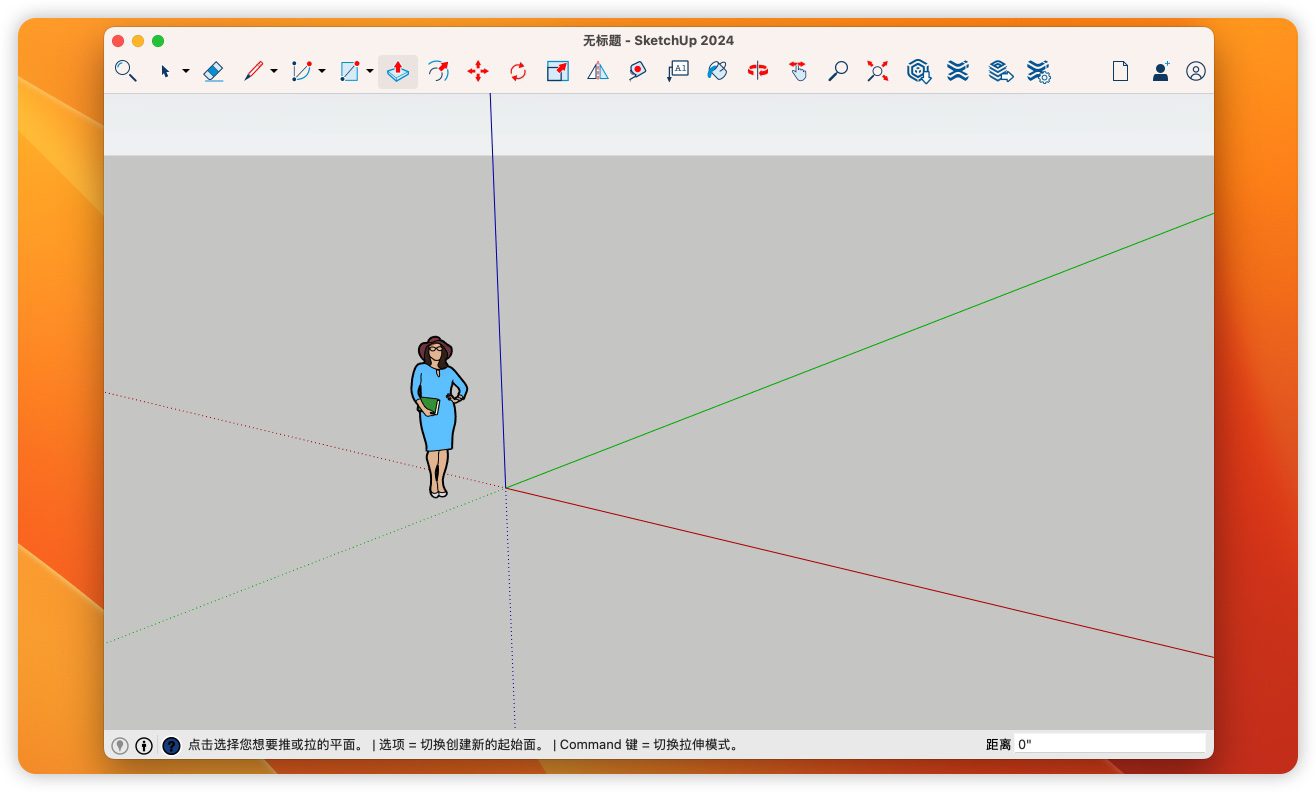Open the Pencil line tool dropdown arrow
1316x792 pixels.
pos(274,71)
